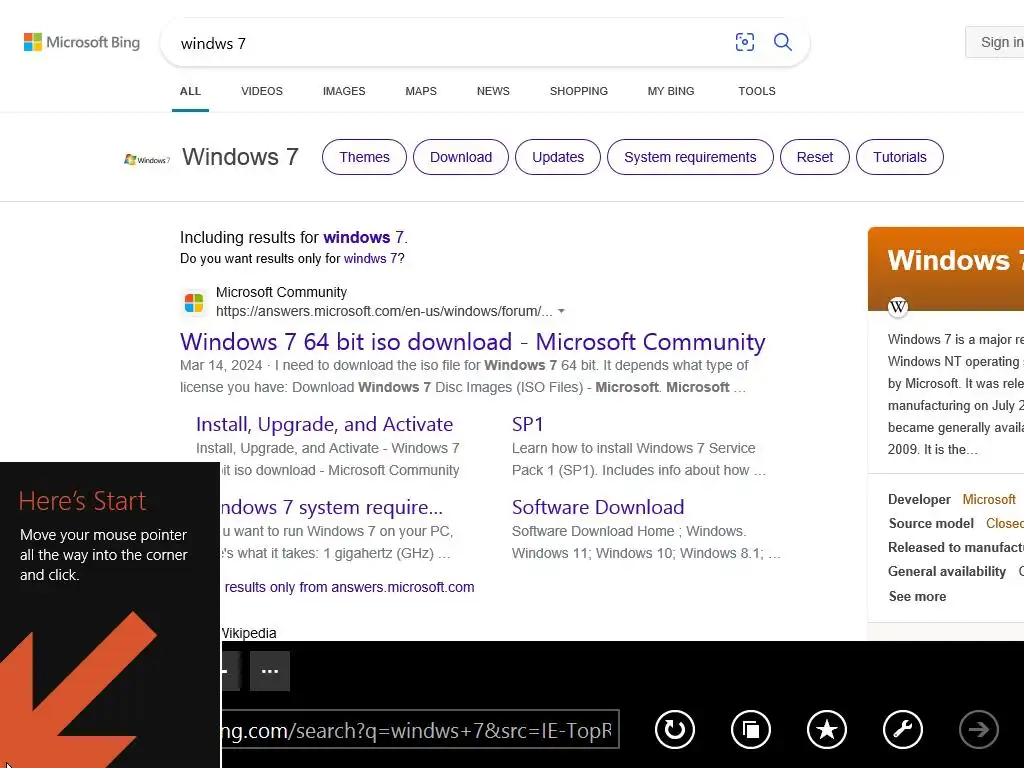Open "windows 7" corrected query link
The image size is (1024, 768).
(363, 237)
